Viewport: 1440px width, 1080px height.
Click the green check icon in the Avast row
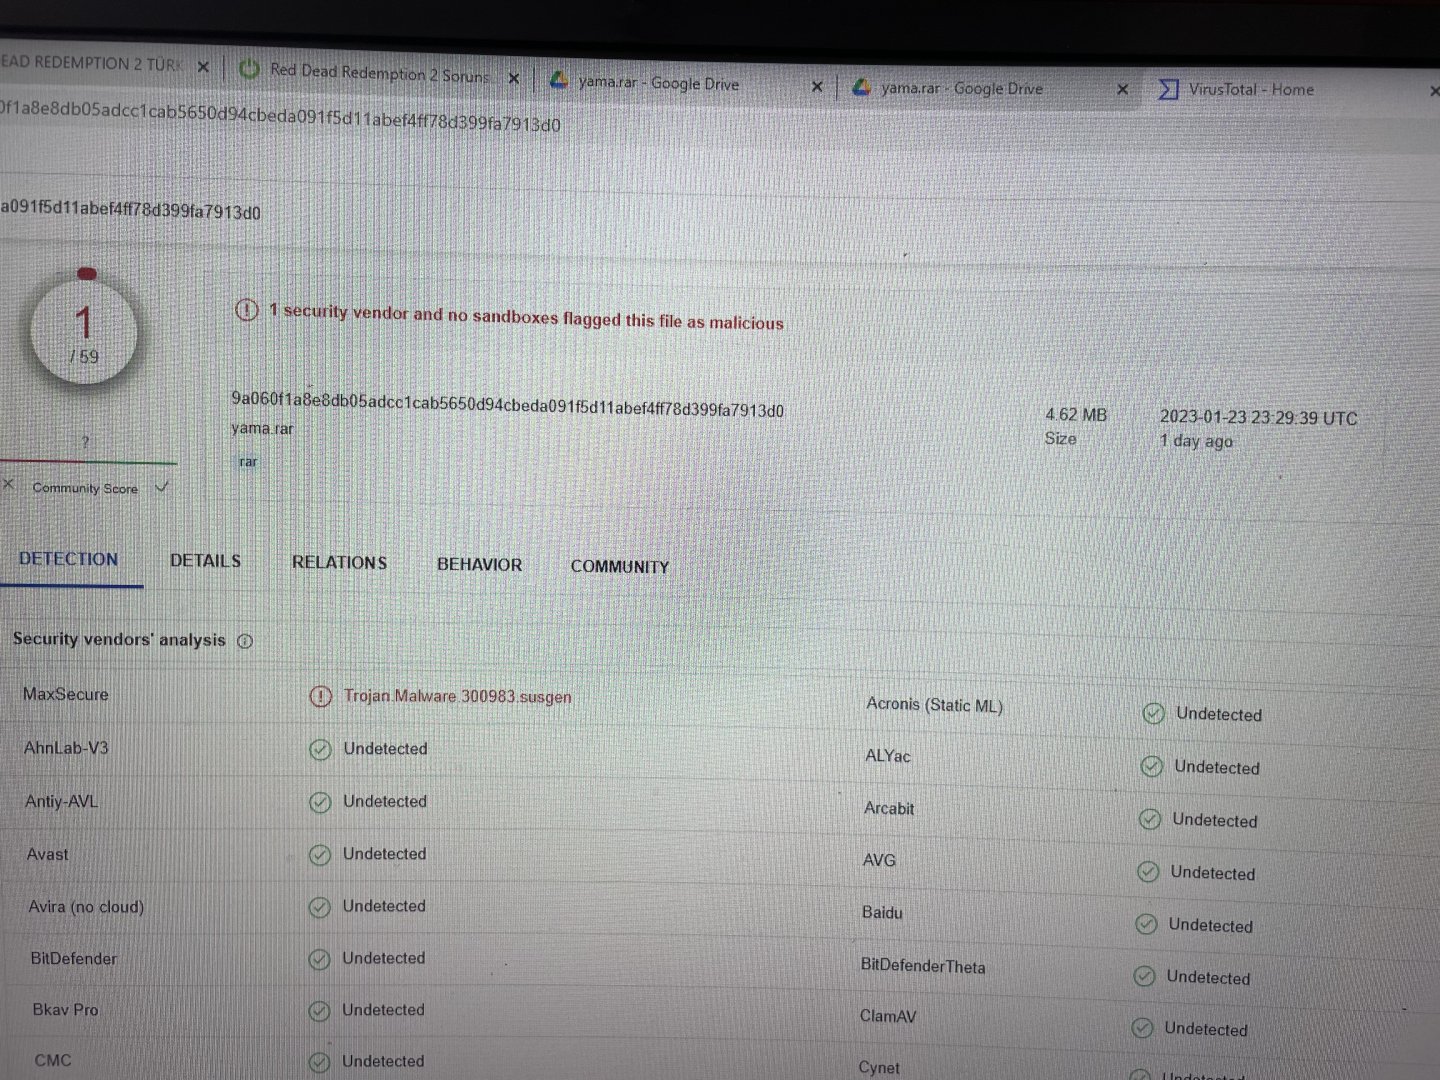[x=320, y=855]
